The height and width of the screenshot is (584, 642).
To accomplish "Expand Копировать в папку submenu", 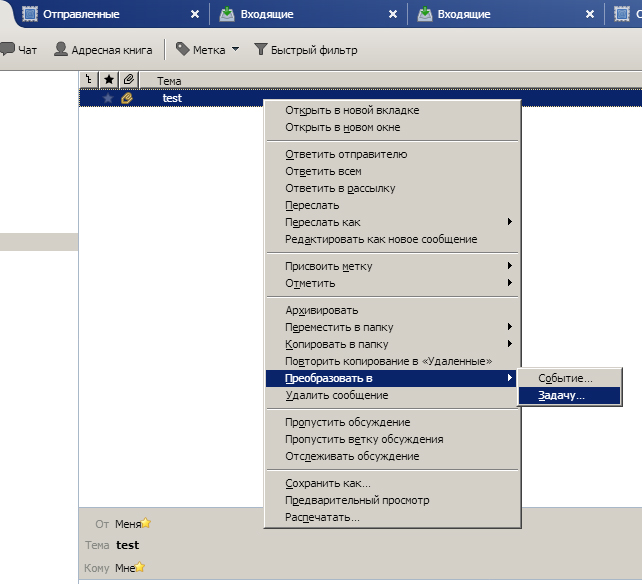I will click(x=392, y=344).
